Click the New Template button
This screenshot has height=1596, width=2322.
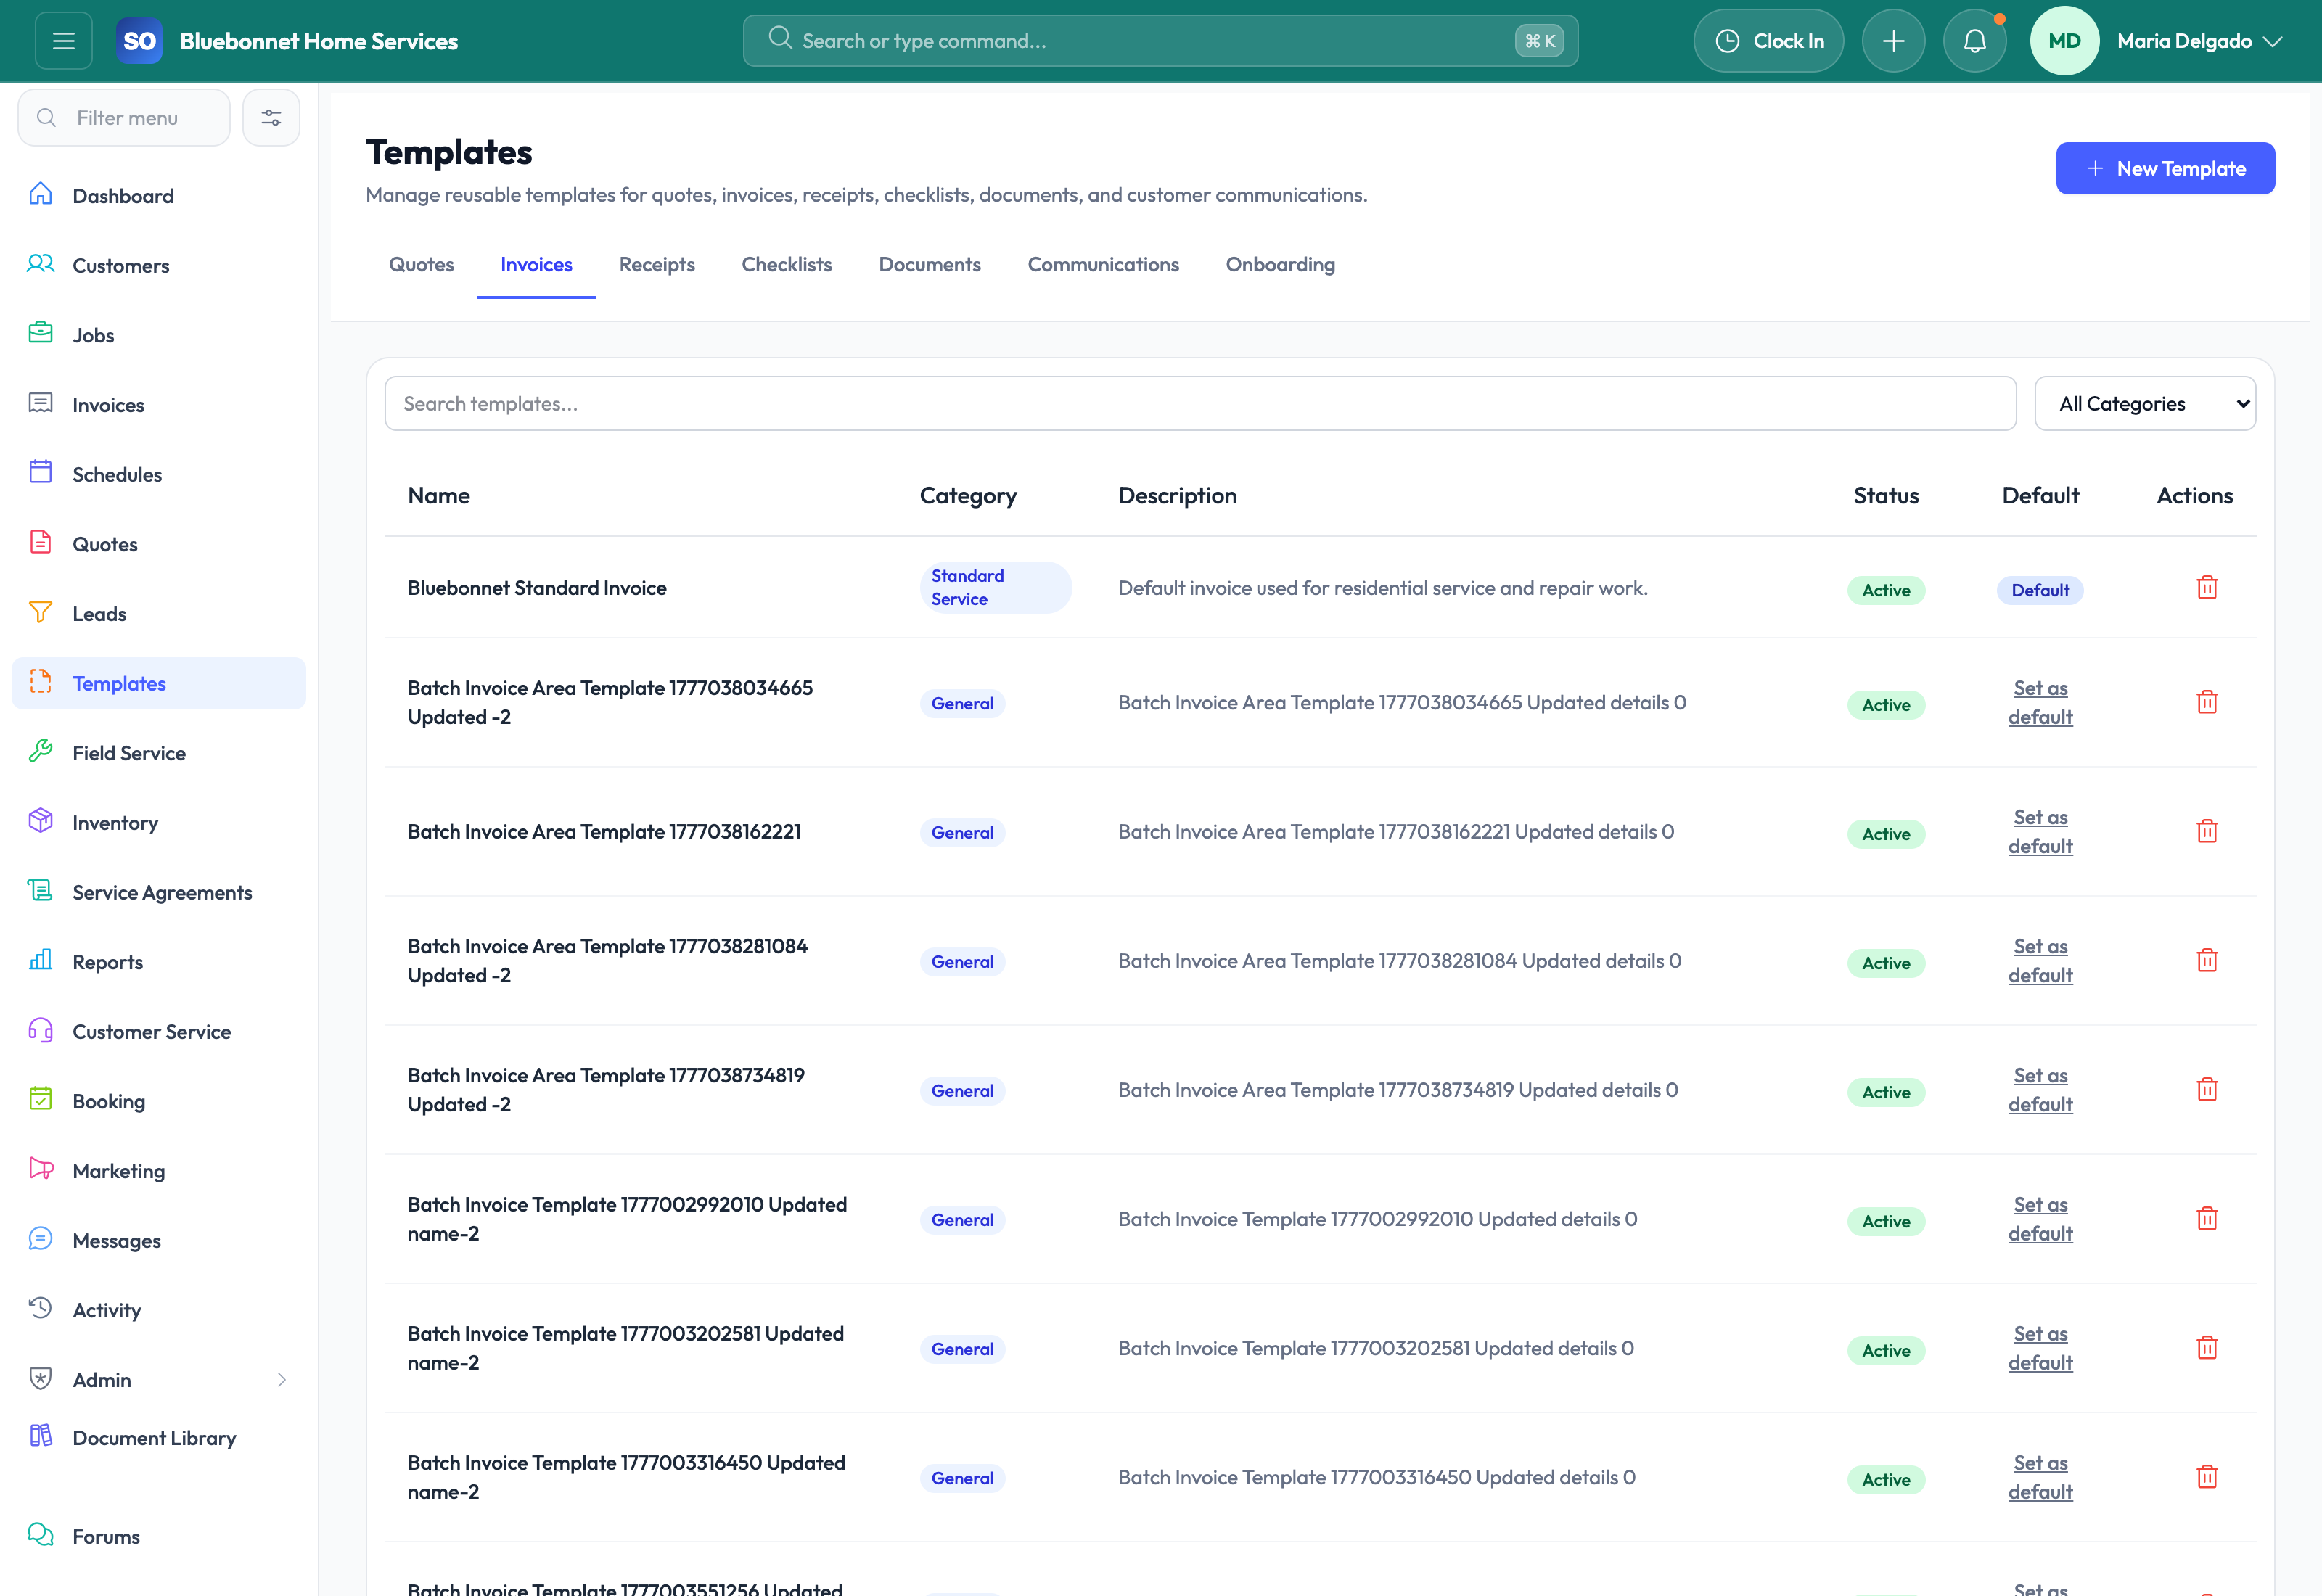[2165, 169]
